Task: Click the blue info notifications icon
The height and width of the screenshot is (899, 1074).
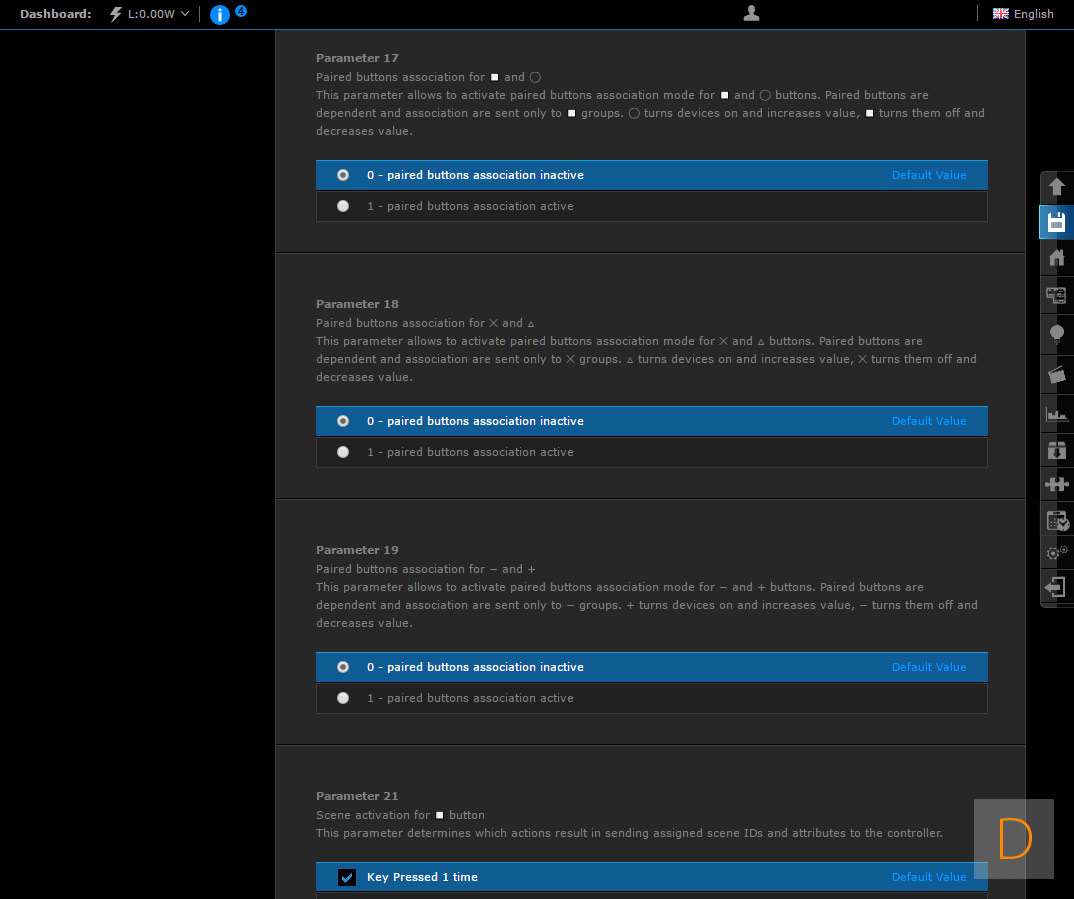Action: [220, 14]
